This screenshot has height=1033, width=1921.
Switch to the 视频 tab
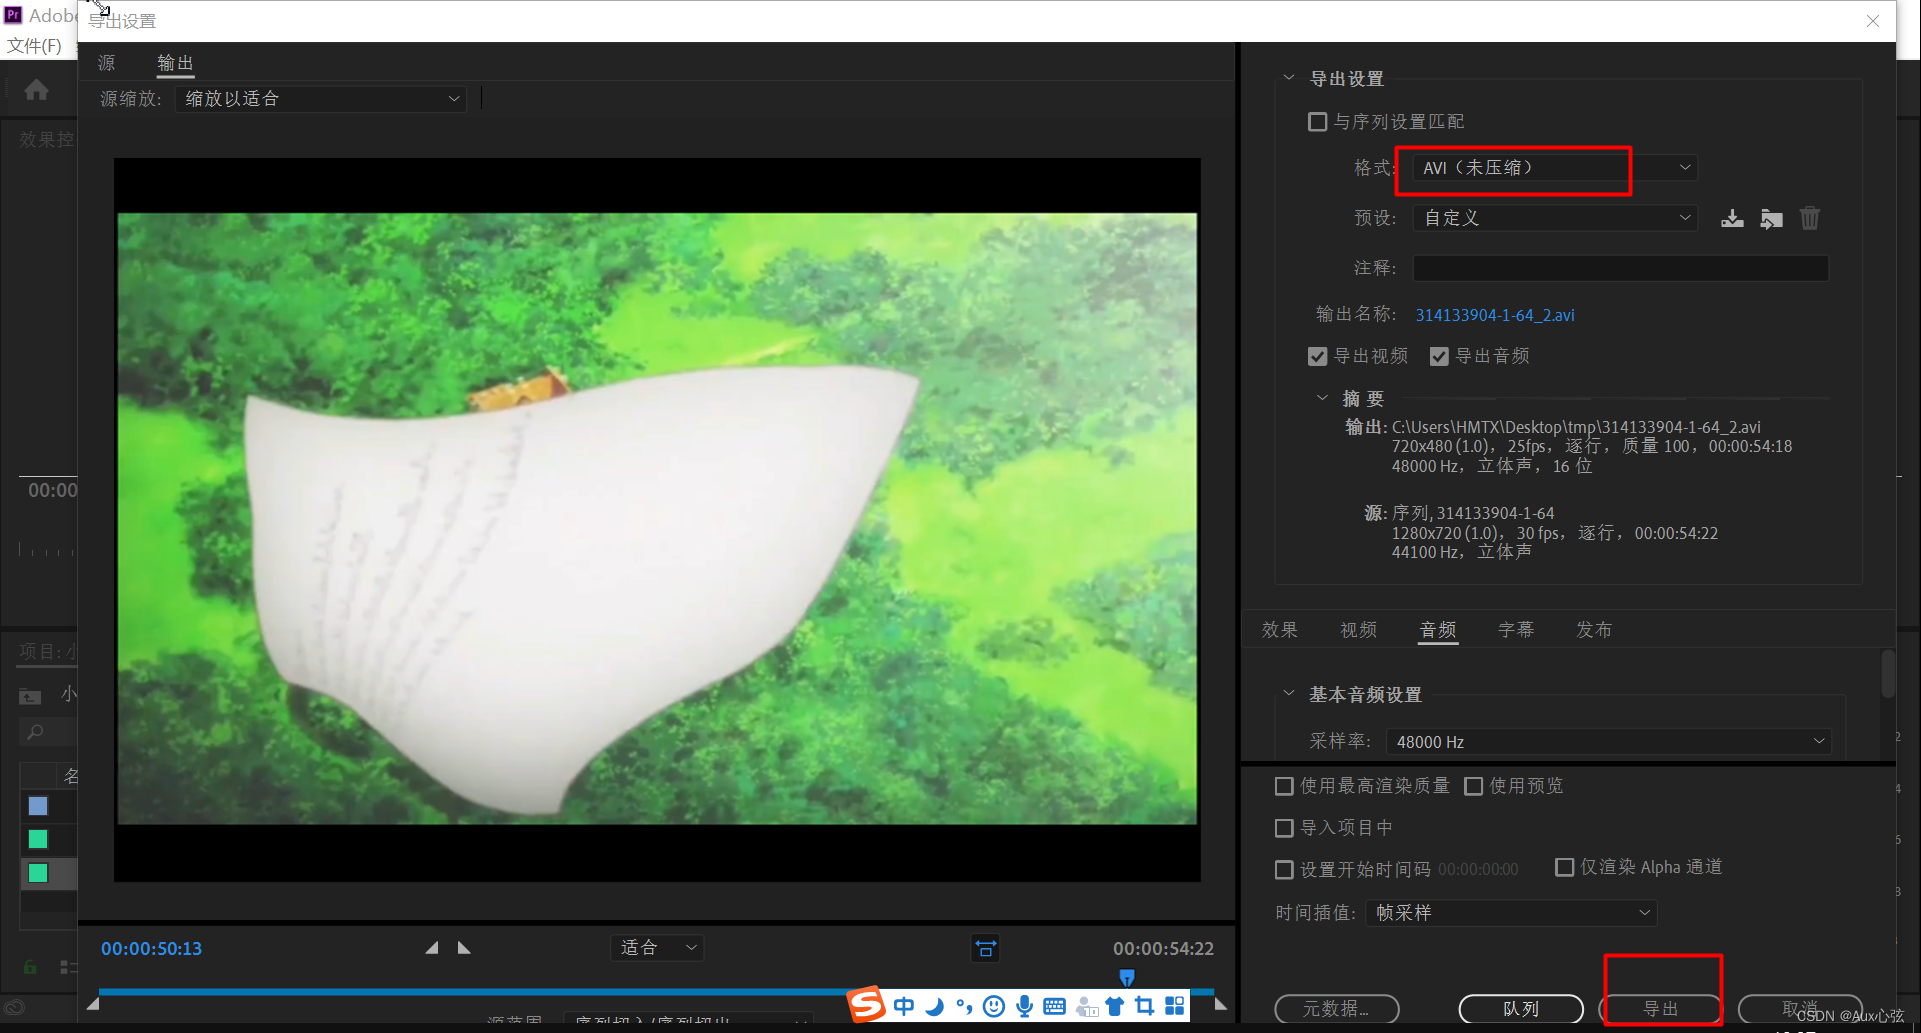point(1359,630)
